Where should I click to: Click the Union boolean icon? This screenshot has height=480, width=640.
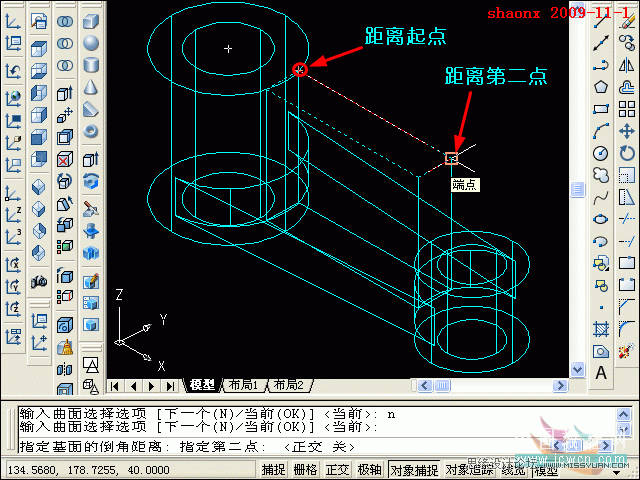[x=65, y=21]
